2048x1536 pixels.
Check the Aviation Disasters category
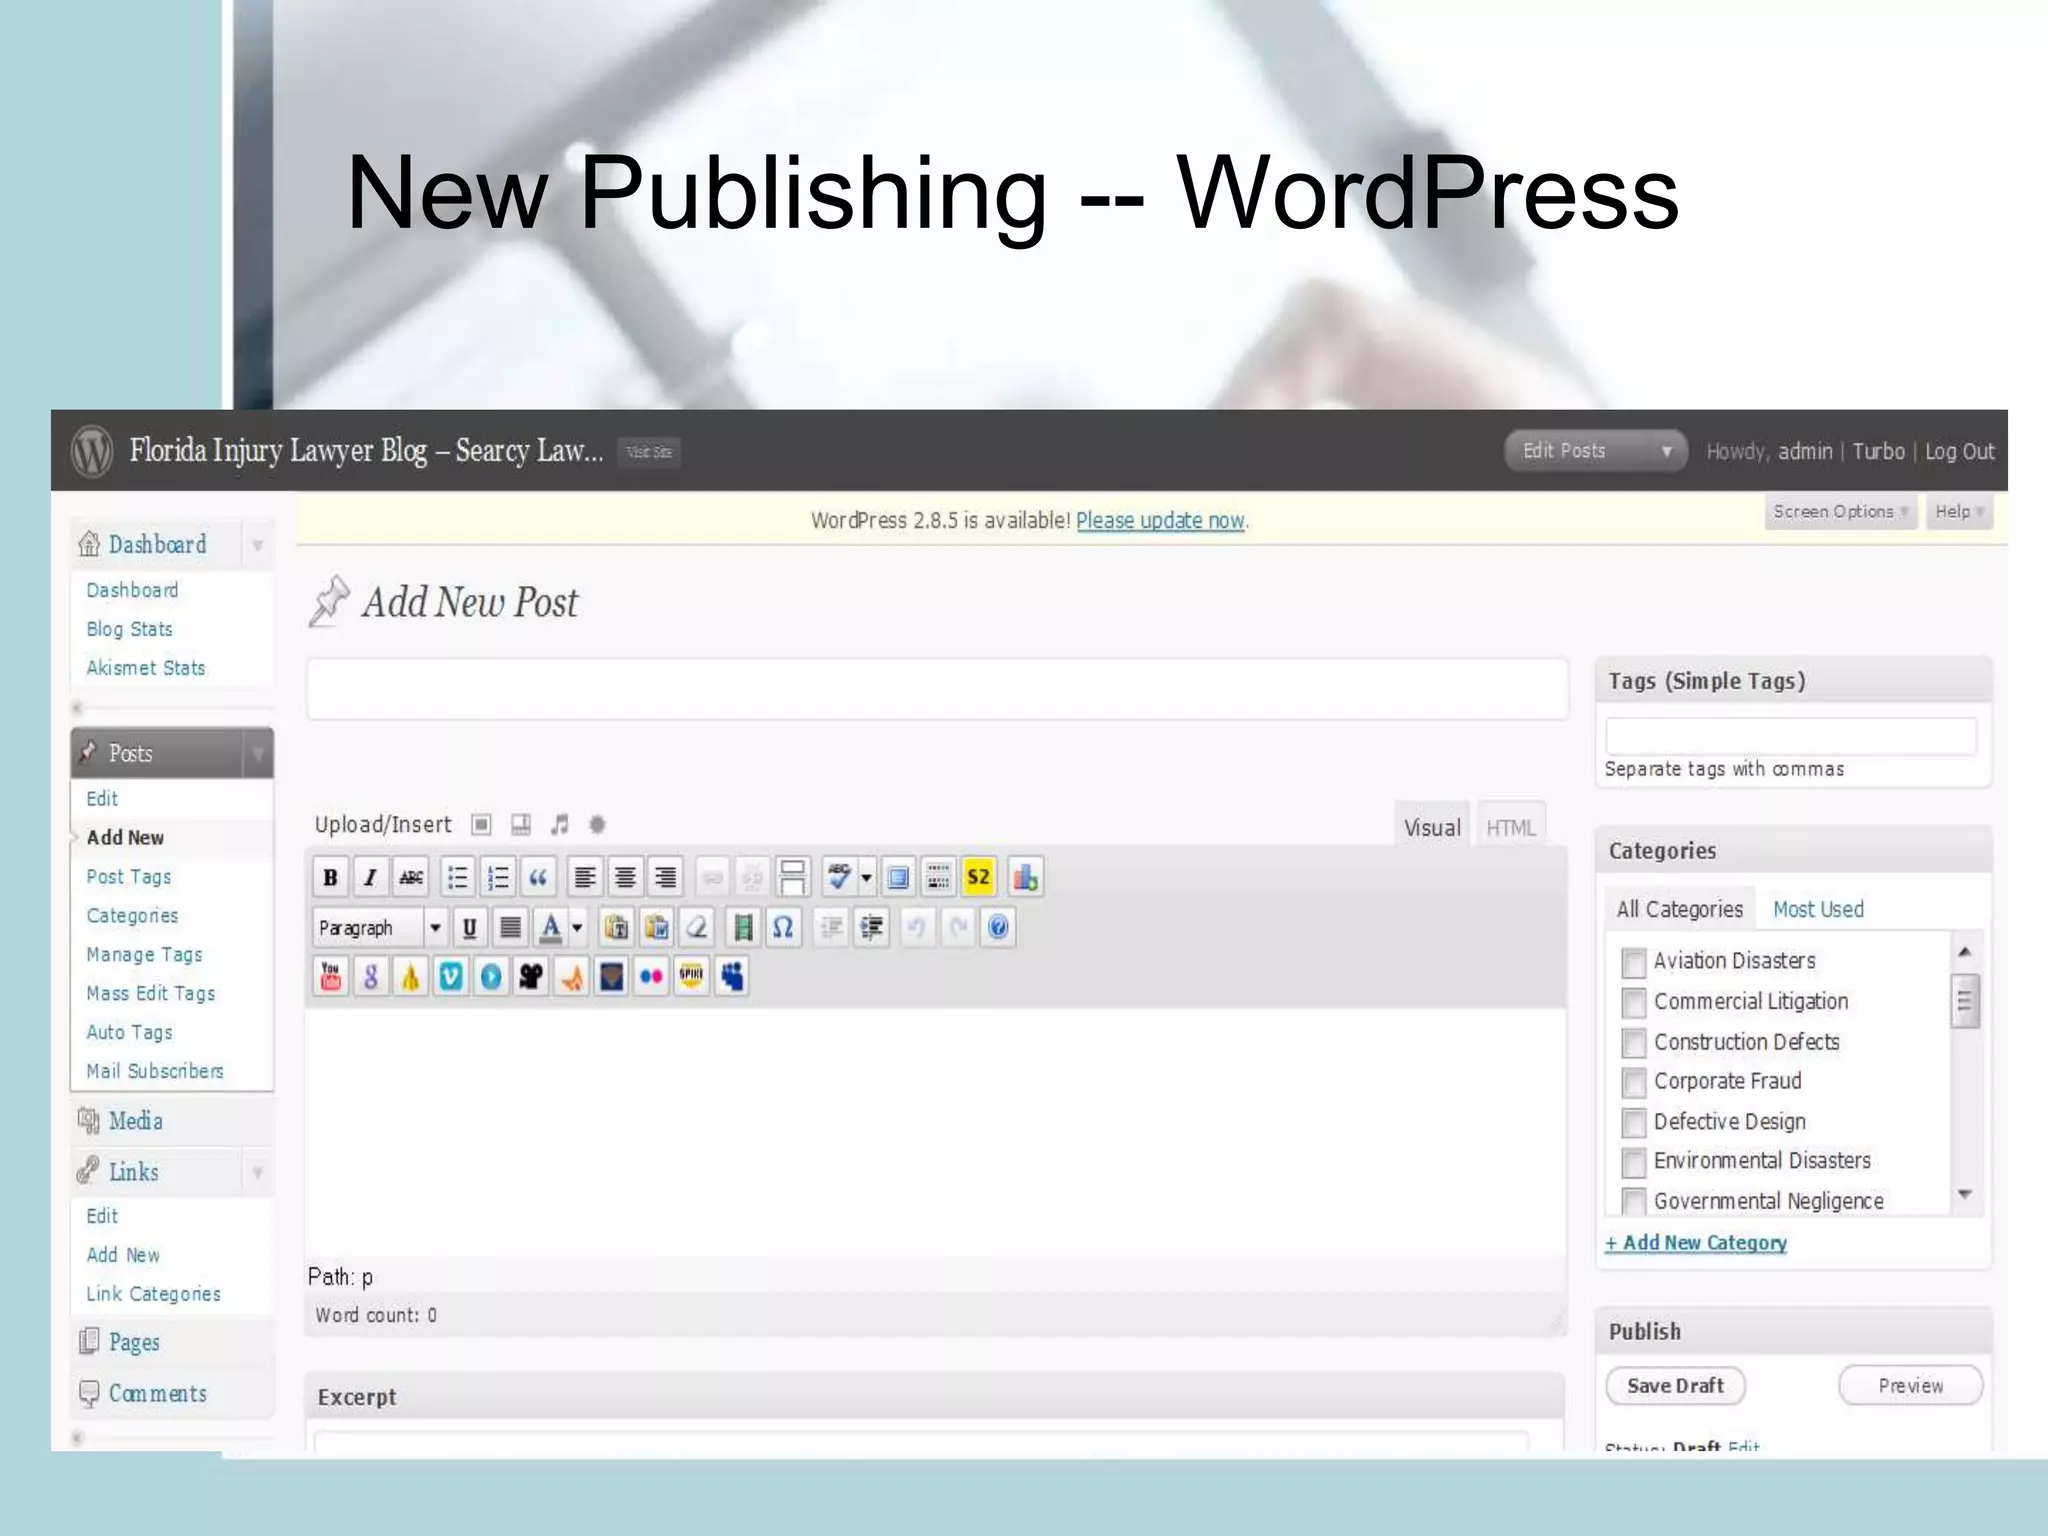coord(1633,963)
